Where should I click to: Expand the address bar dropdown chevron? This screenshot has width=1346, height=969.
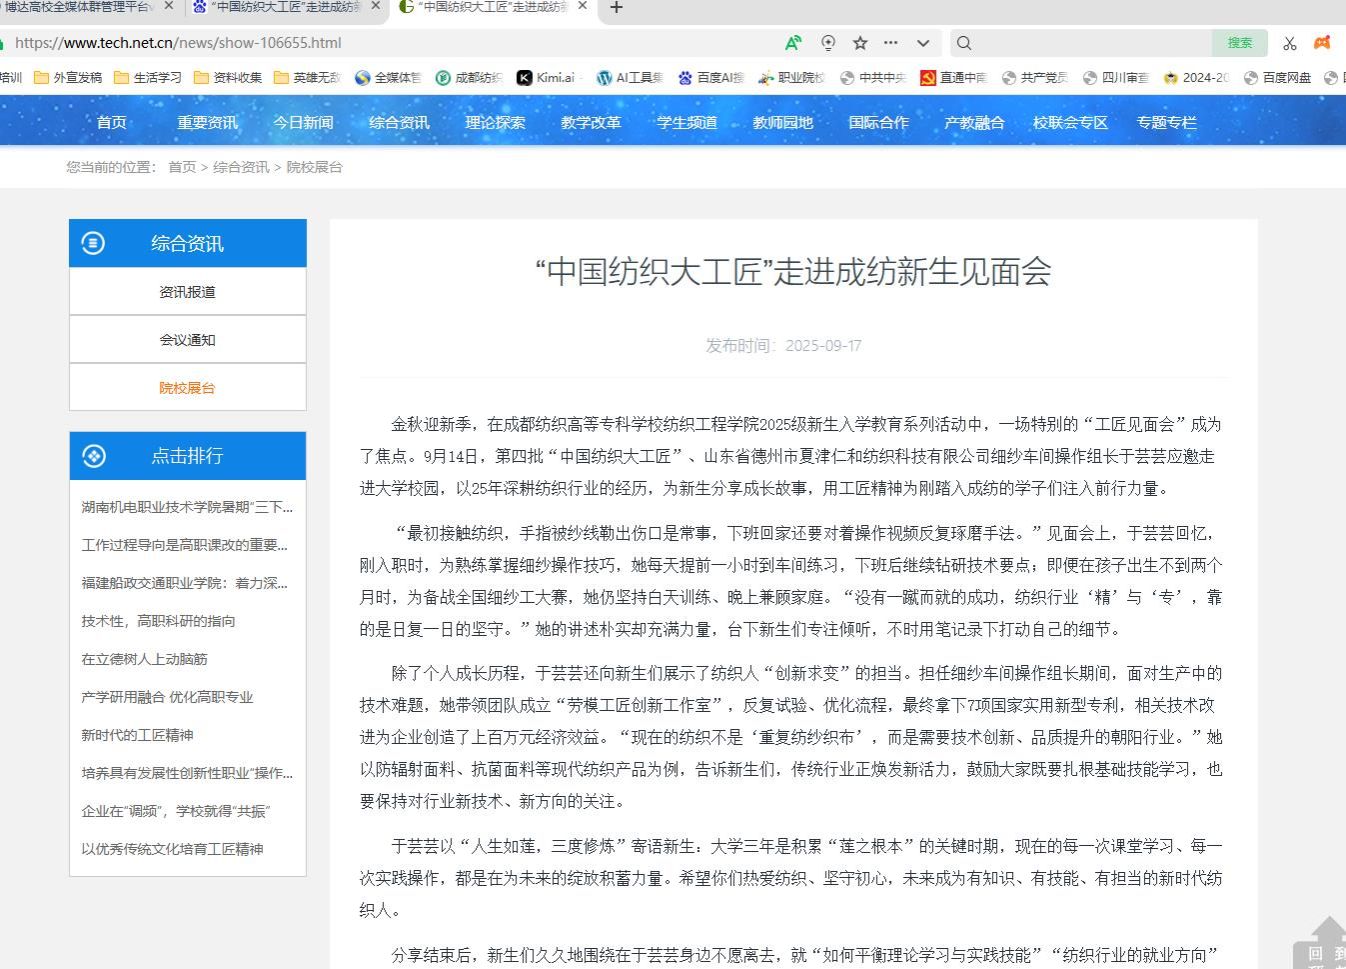[923, 43]
